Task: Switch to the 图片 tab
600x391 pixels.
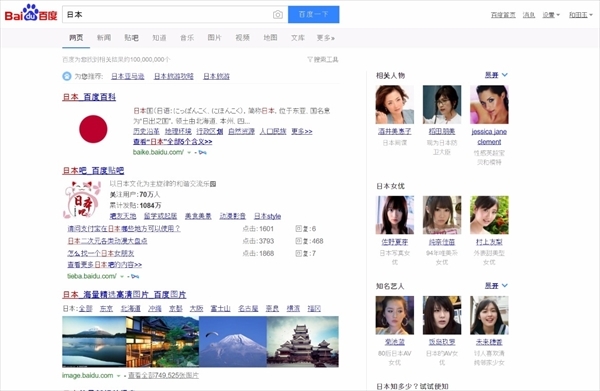Action: click(214, 37)
